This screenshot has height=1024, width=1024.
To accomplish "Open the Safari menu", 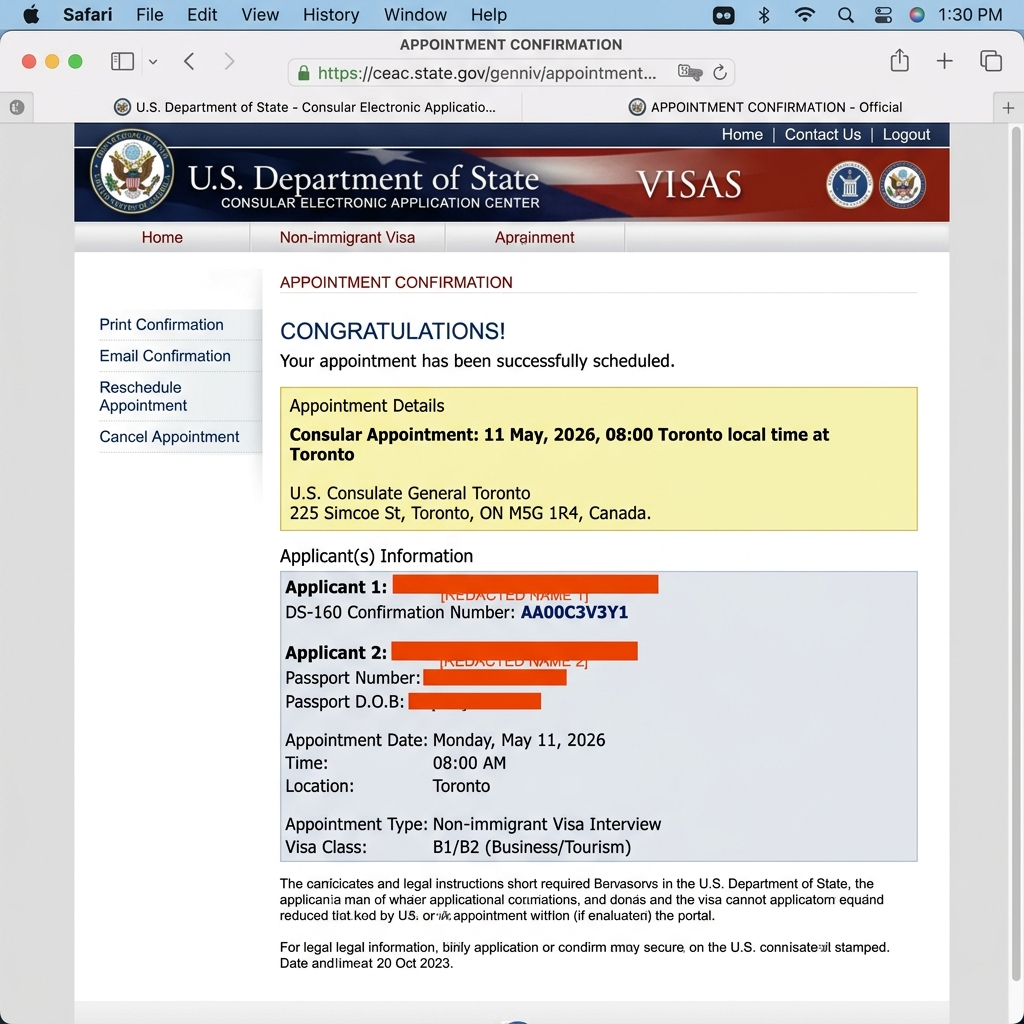I will pos(88,14).
